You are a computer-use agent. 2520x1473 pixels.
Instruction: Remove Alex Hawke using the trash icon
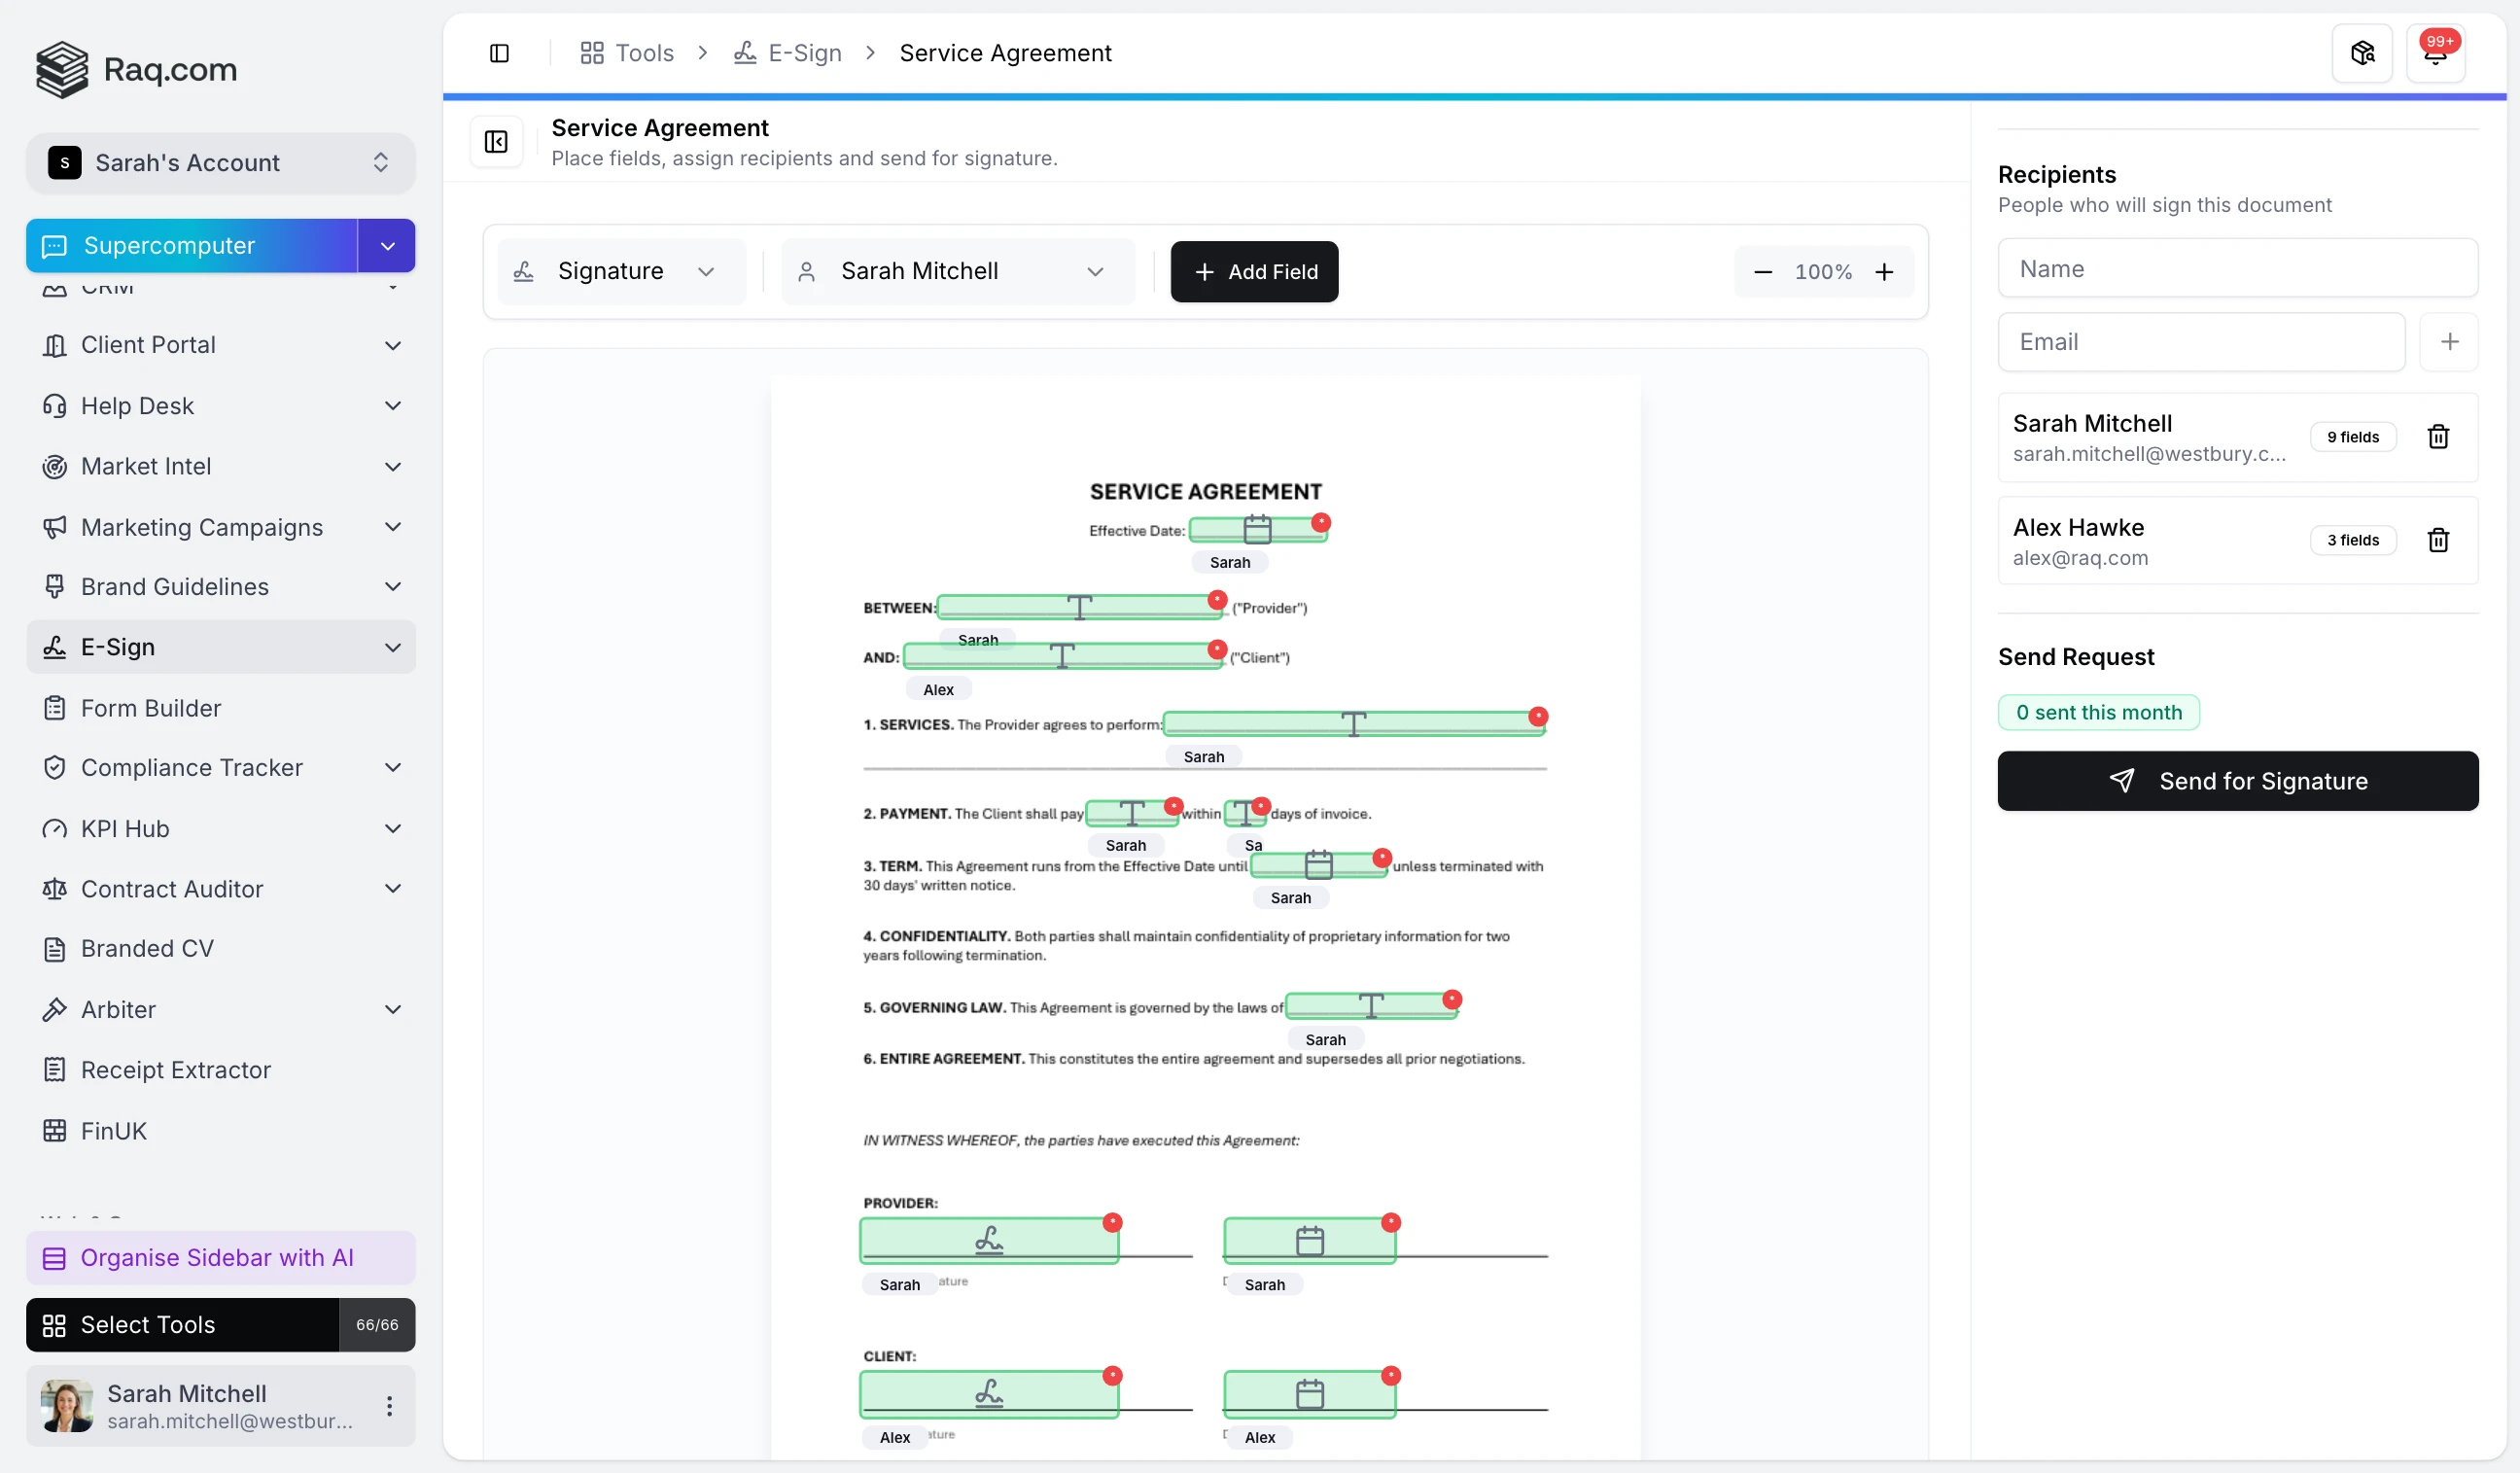click(x=2437, y=540)
